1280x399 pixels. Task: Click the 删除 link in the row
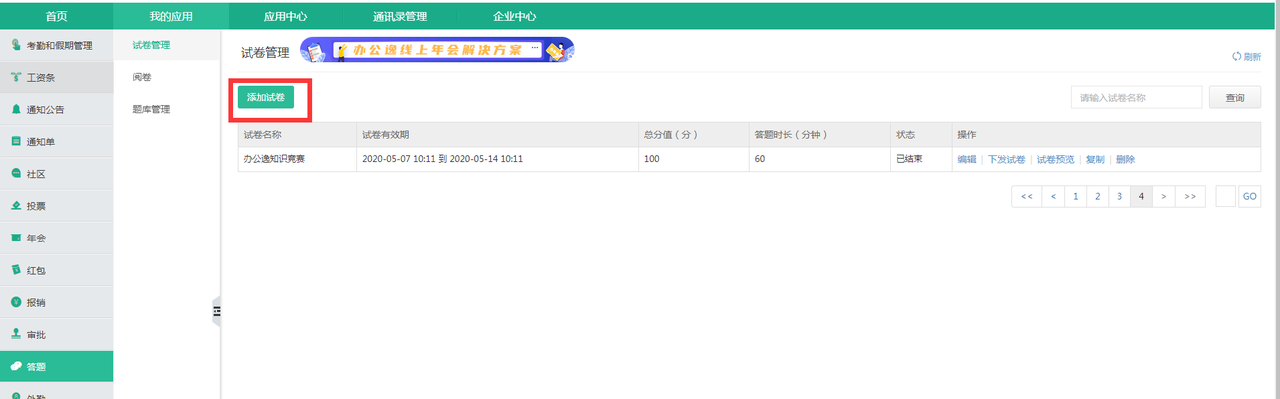tap(1125, 159)
